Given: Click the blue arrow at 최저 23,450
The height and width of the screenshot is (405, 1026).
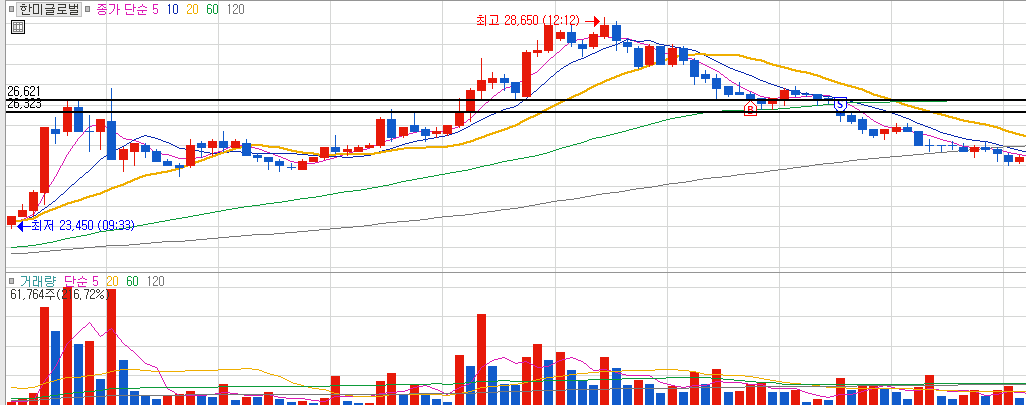Looking at the screenshot, I should (21, 226).
